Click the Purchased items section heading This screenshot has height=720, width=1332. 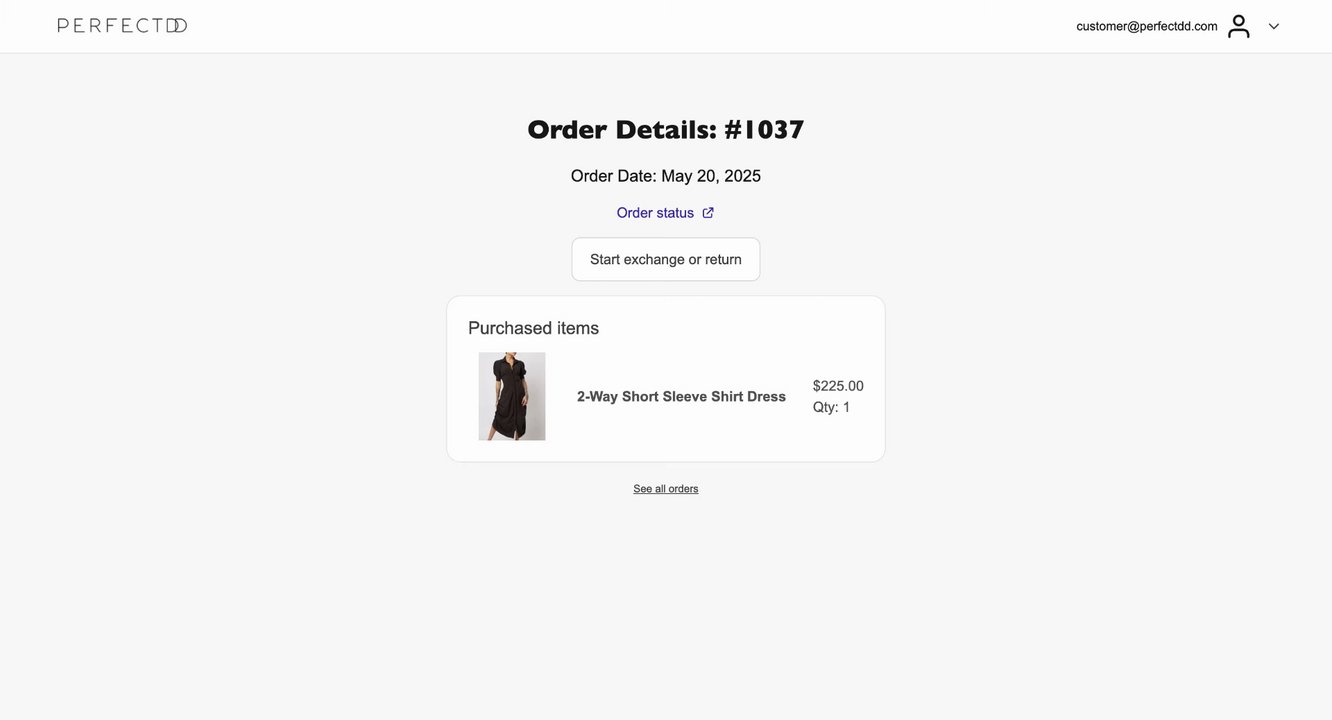(x=534, y=328)
